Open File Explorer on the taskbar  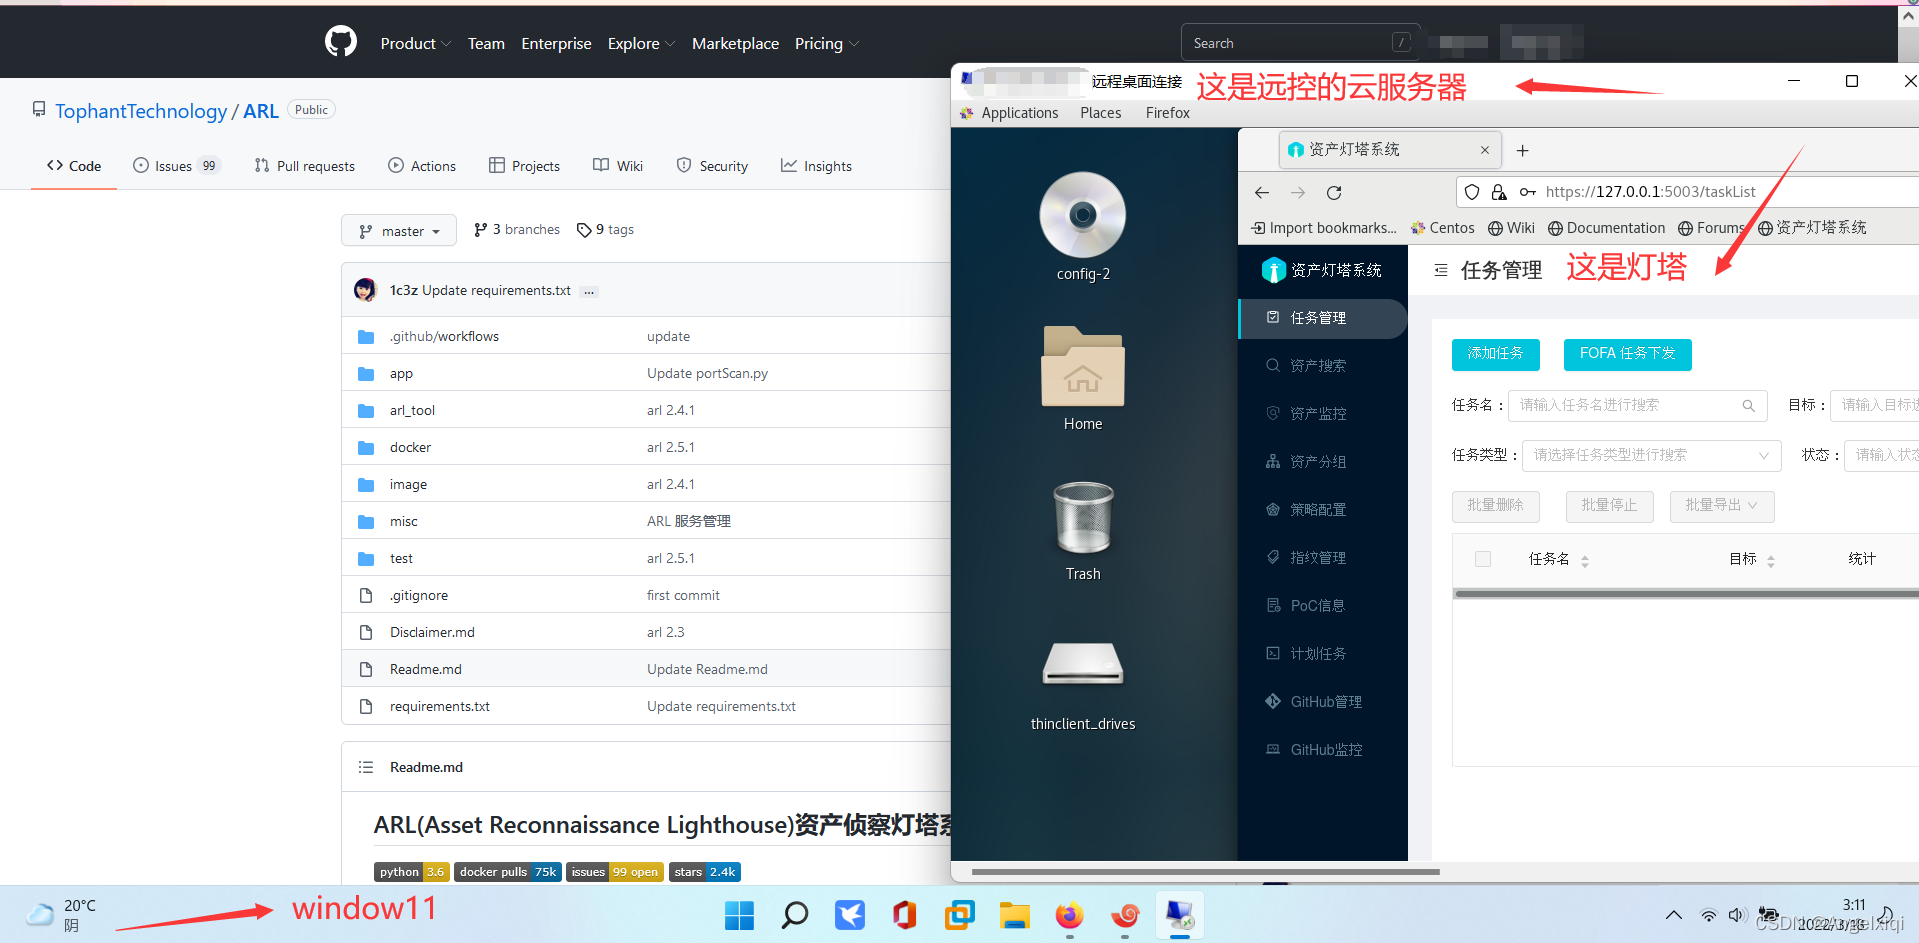[x=1014, y=915]
